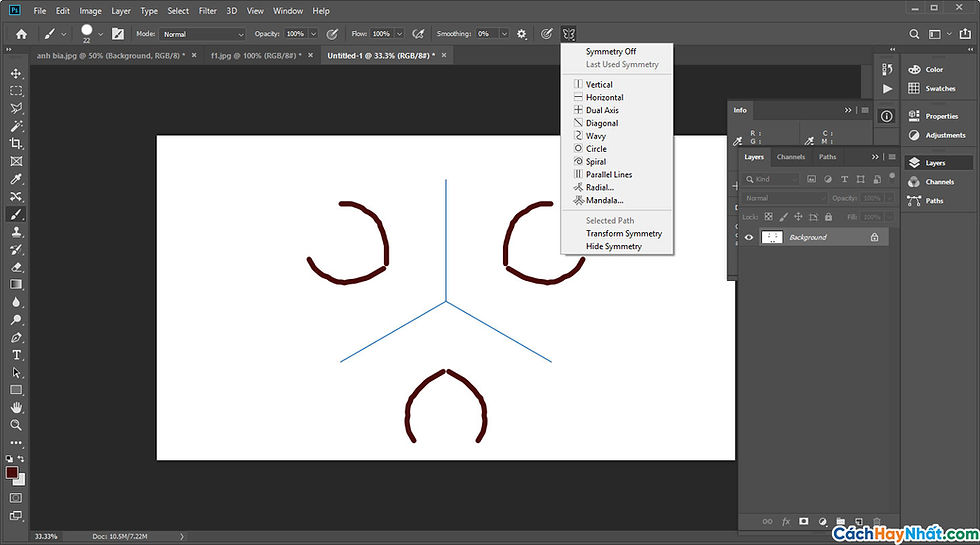Click the Info panel circled-i icon

(887, 116)
